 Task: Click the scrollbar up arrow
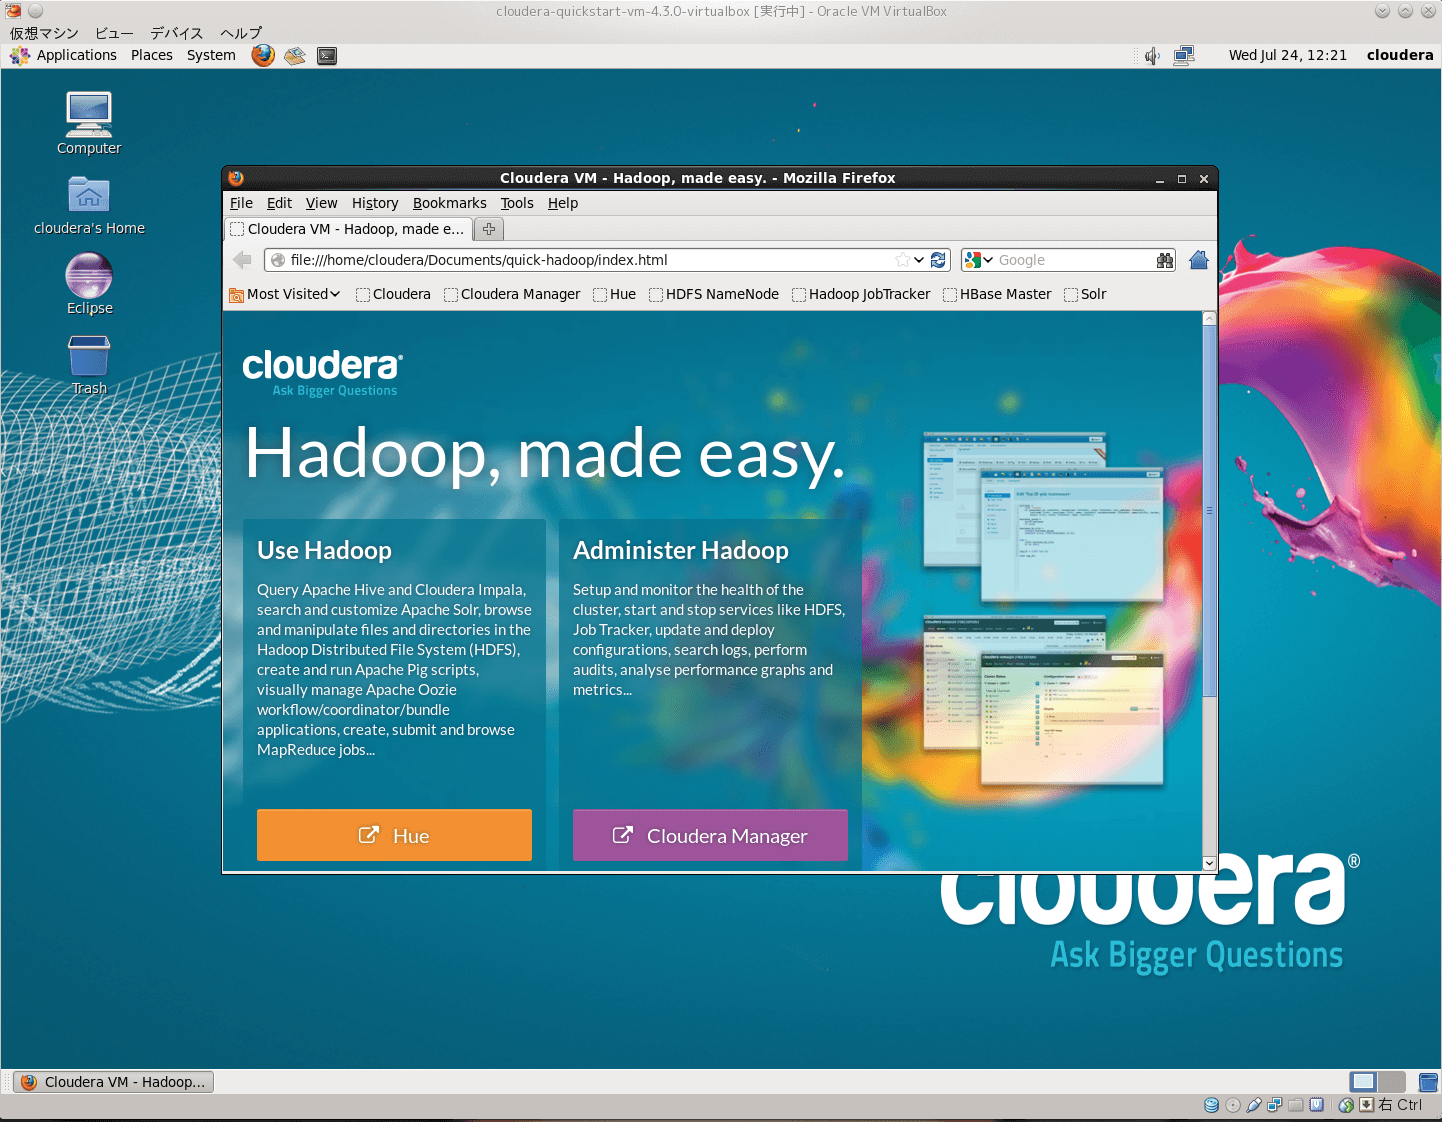pos(1209,318)
